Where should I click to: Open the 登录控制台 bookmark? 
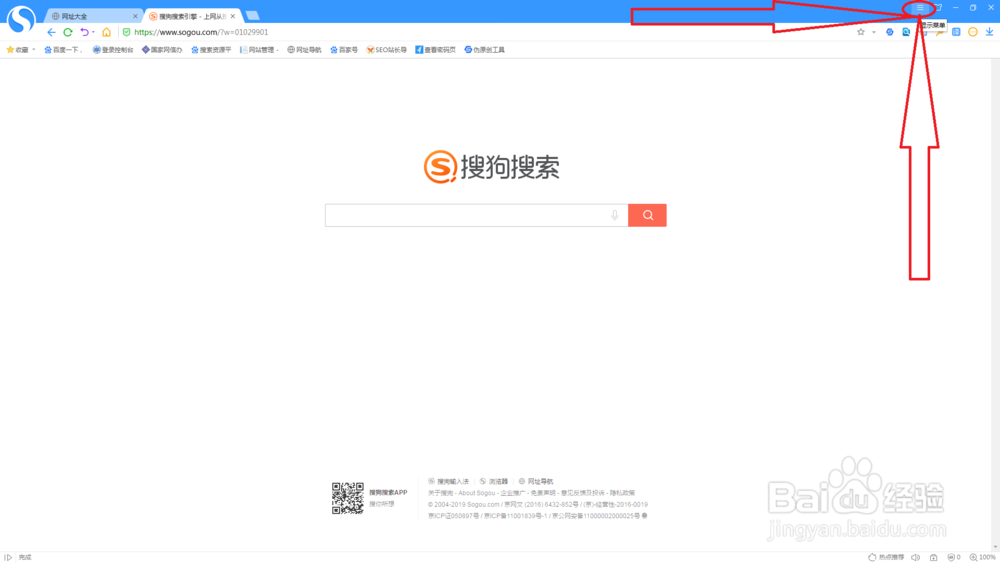pos(113,50)
